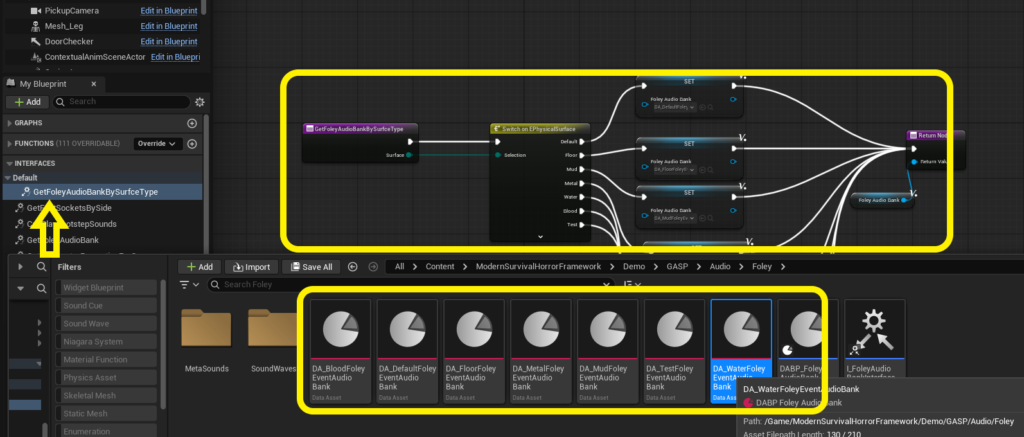Toggle the Widget Blueprint filter
This screenshot has height=437, width=1024.
(106, 287)
